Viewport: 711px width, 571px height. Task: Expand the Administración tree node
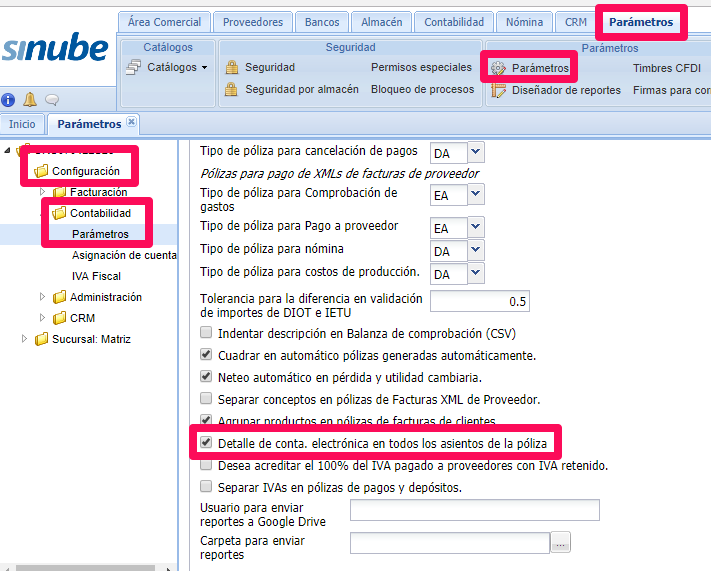click(42, 297)
